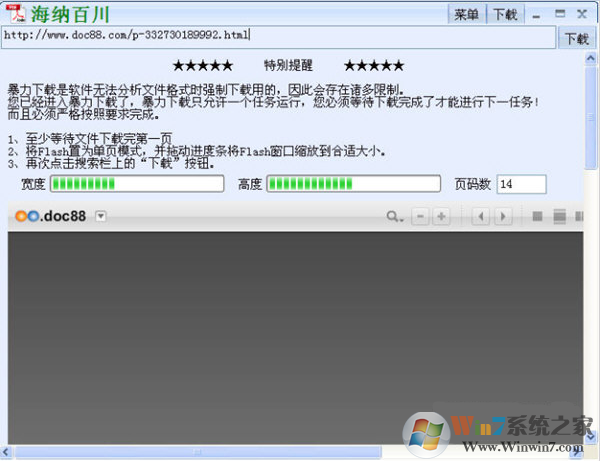The image size is (600, 461).
Task: Switch to continuous page view mode
Action: point(559,217)
